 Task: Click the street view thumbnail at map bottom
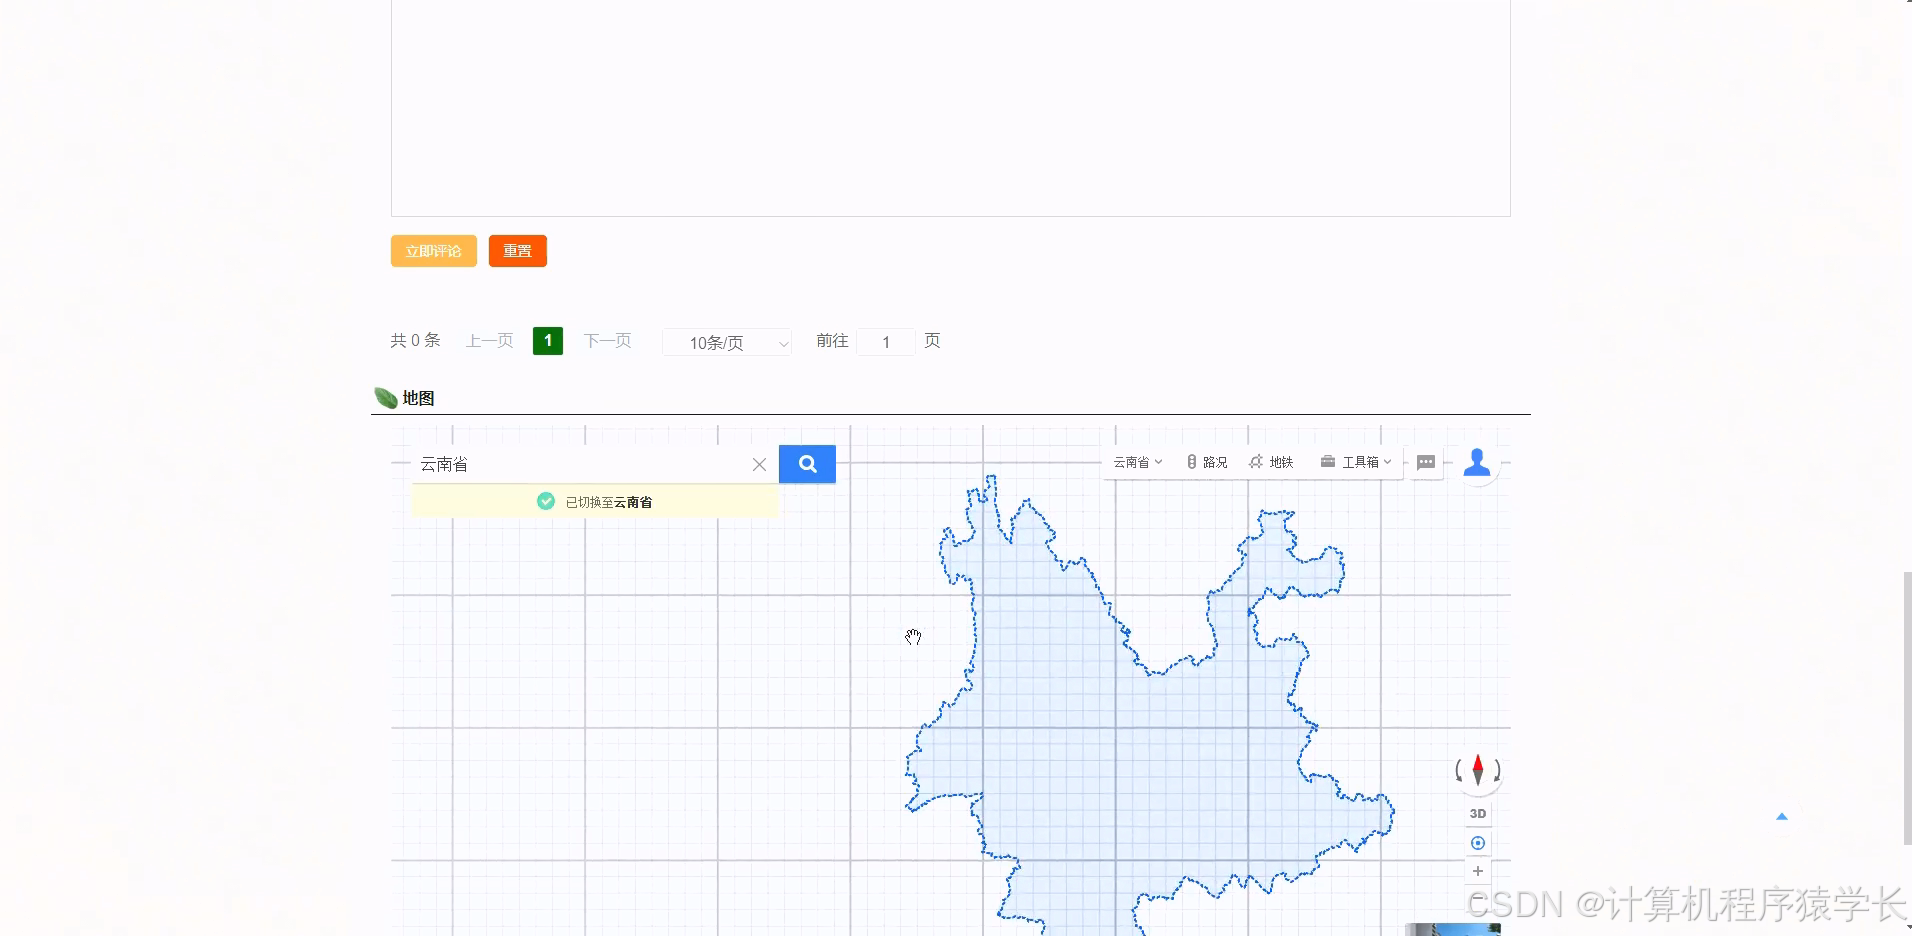click(x=1453, y=930)
